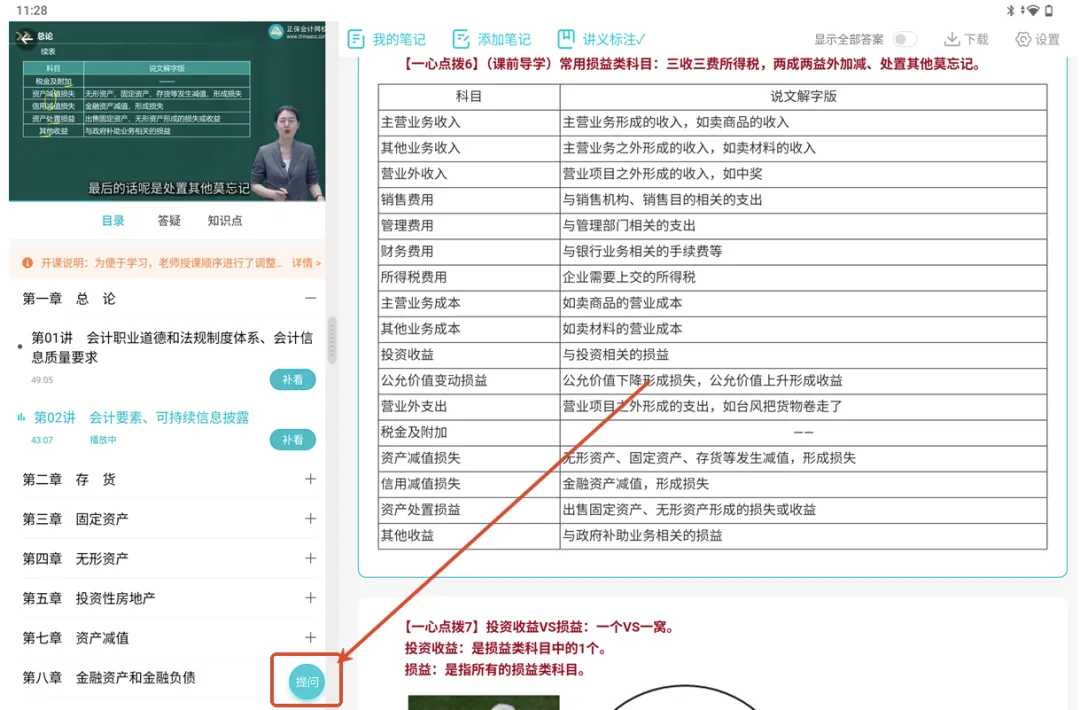The height and width of the screenshot is (710, 1080).
Task: Click 税金及附加 table cell
Action: [x=468, y=432]
